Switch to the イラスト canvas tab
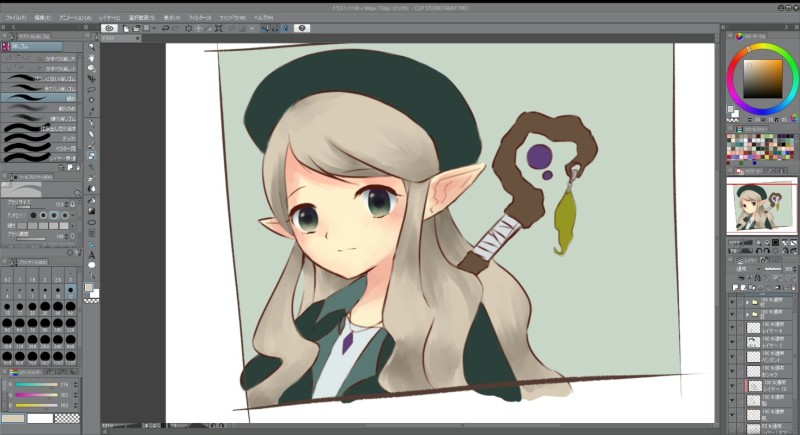800x435 pixels. click(120, 38)
